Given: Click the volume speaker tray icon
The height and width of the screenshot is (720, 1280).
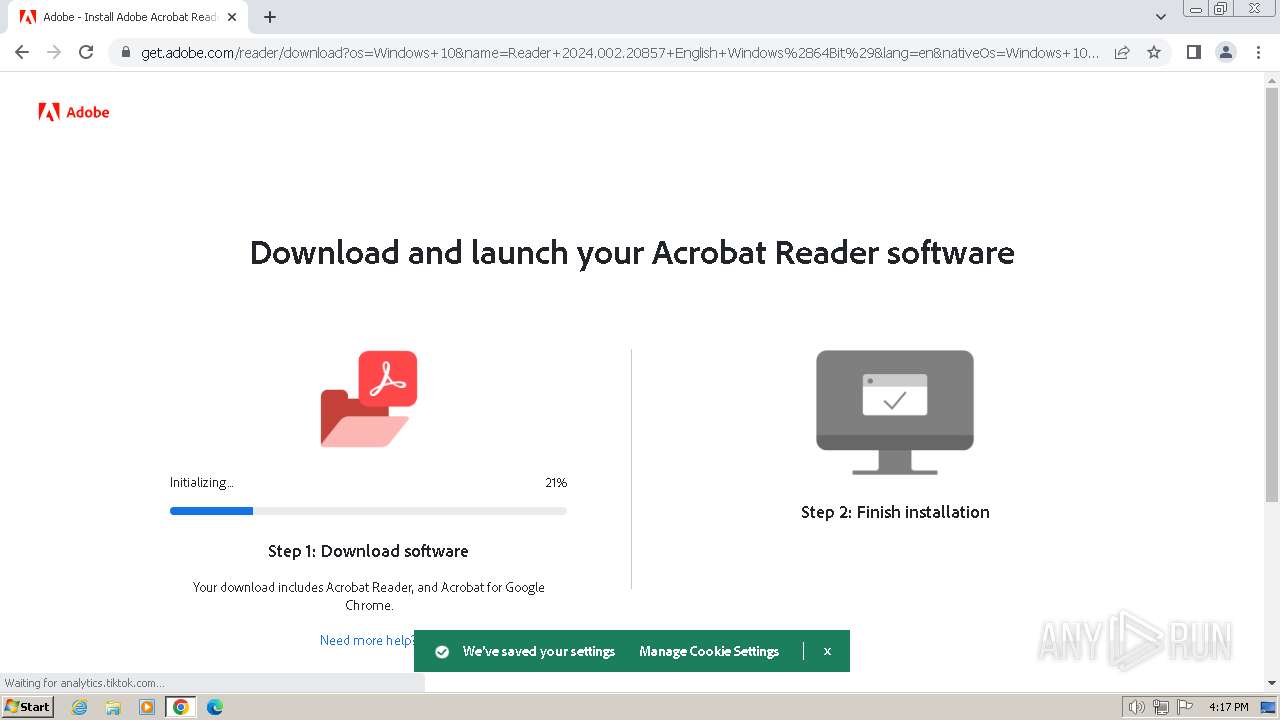Looking at the screenshot, I should (x=1136, y=707).
